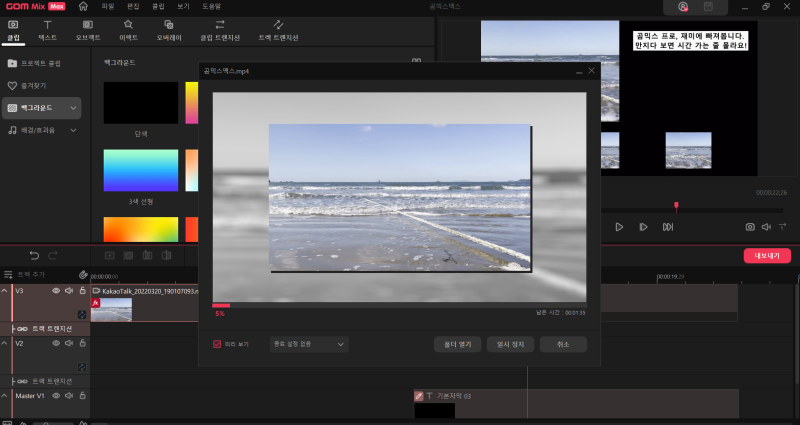Click the 폴더 열기 button
Image resolution: width=800 pixels, height=425 pixels.
click(x=458, y=344)
